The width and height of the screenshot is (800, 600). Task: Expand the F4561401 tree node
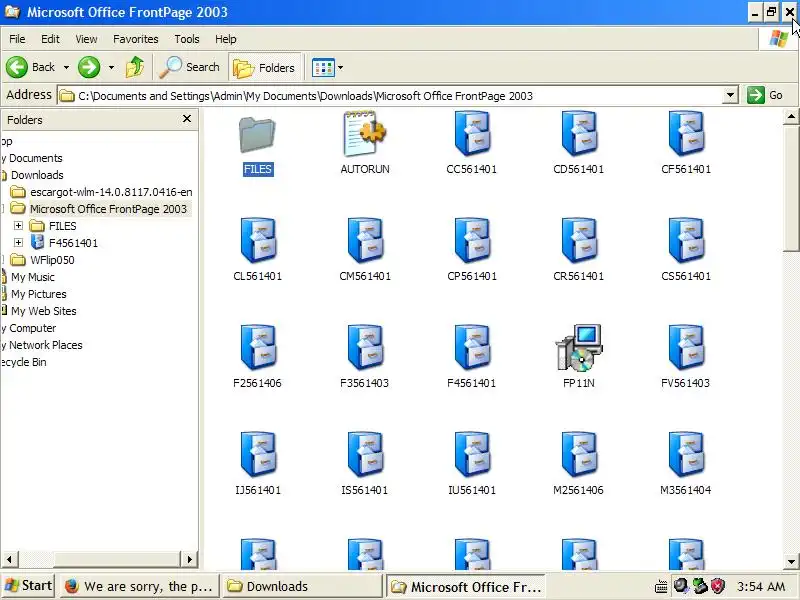pos(18,243)
